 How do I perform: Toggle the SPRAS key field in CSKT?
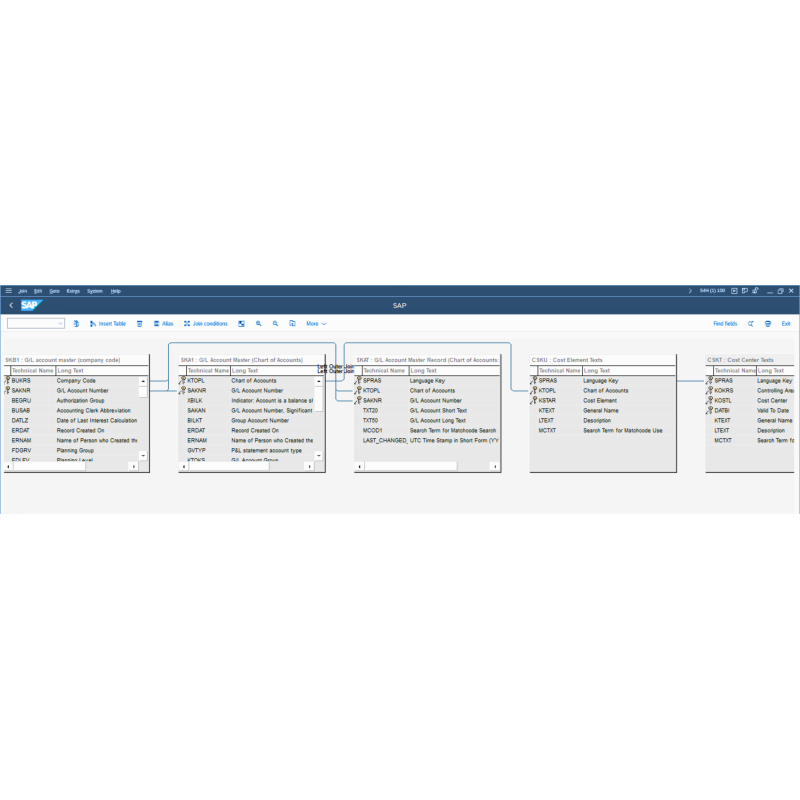711,380
